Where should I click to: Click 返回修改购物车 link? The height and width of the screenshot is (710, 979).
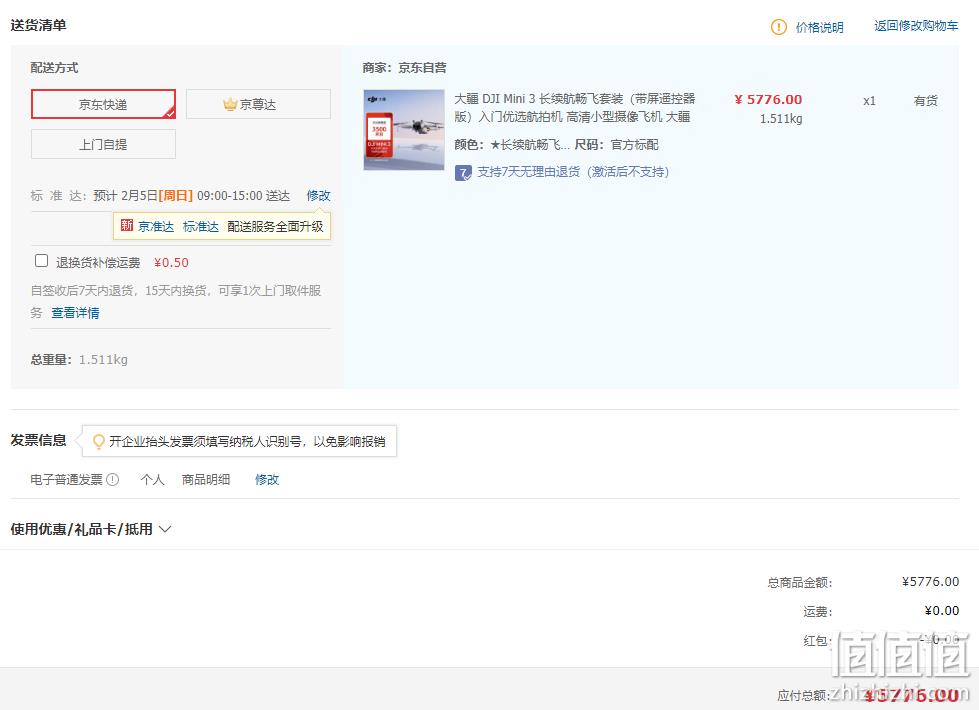click(x=916, y=26)
